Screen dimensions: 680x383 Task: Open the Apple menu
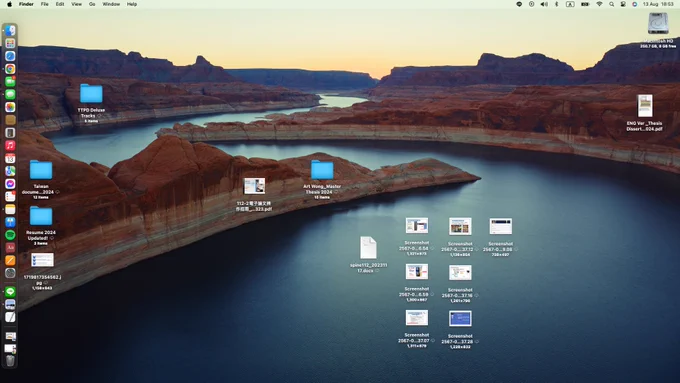pos(9,4)
